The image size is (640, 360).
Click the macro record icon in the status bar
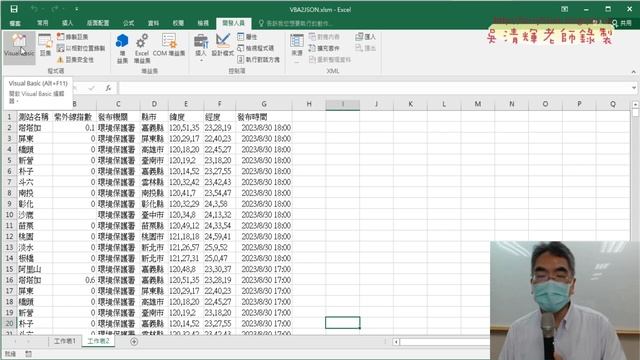(x=28, y=354)
